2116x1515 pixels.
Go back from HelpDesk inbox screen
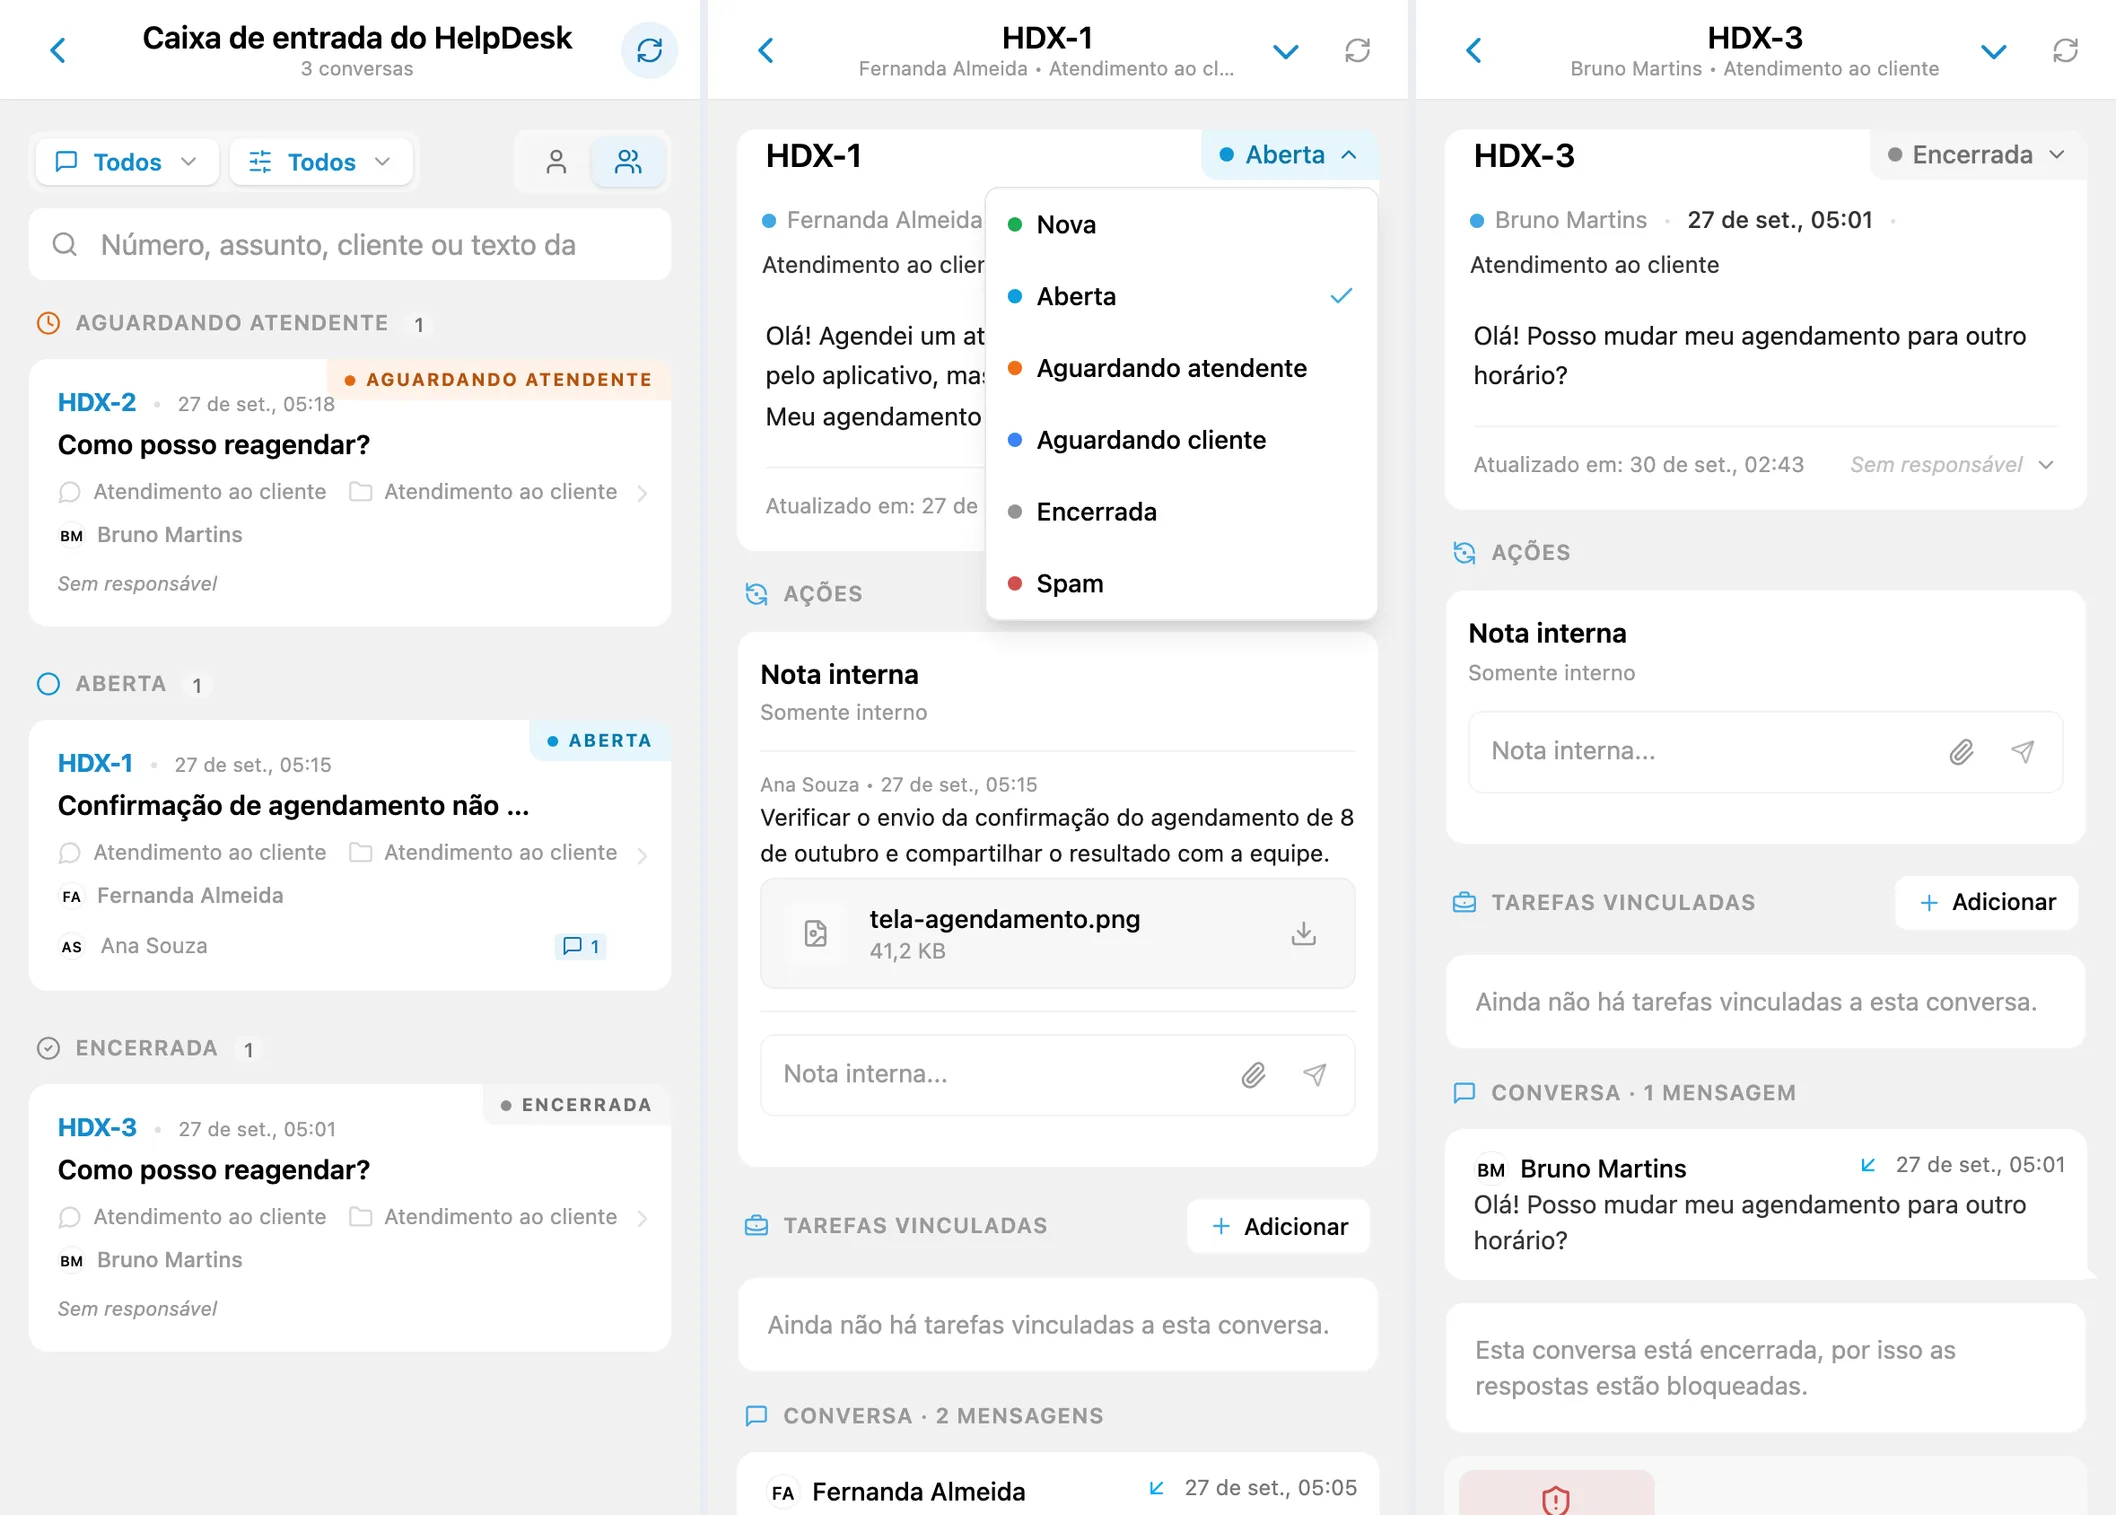[59, 50]
